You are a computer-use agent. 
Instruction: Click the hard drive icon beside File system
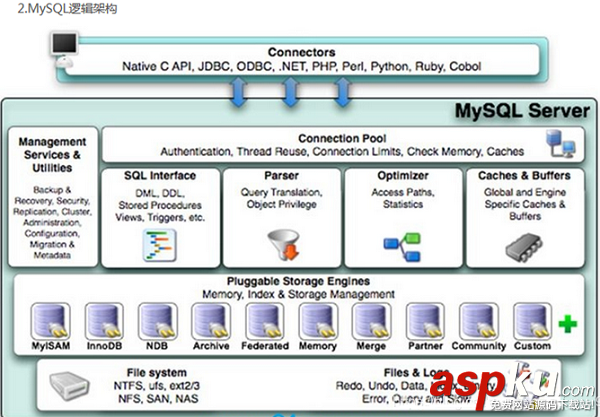point(70,386)
